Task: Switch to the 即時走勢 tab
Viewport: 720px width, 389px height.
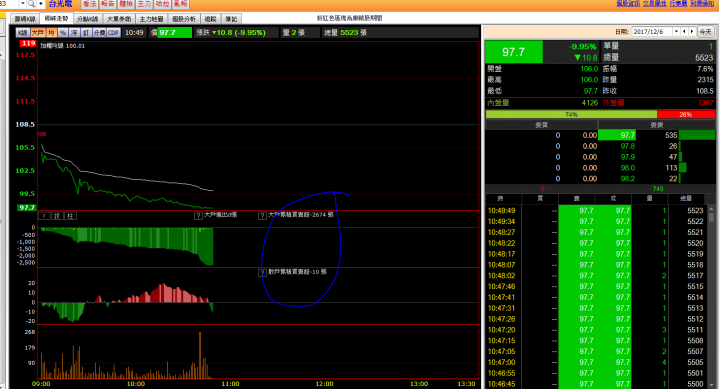Action: point(56,18)
